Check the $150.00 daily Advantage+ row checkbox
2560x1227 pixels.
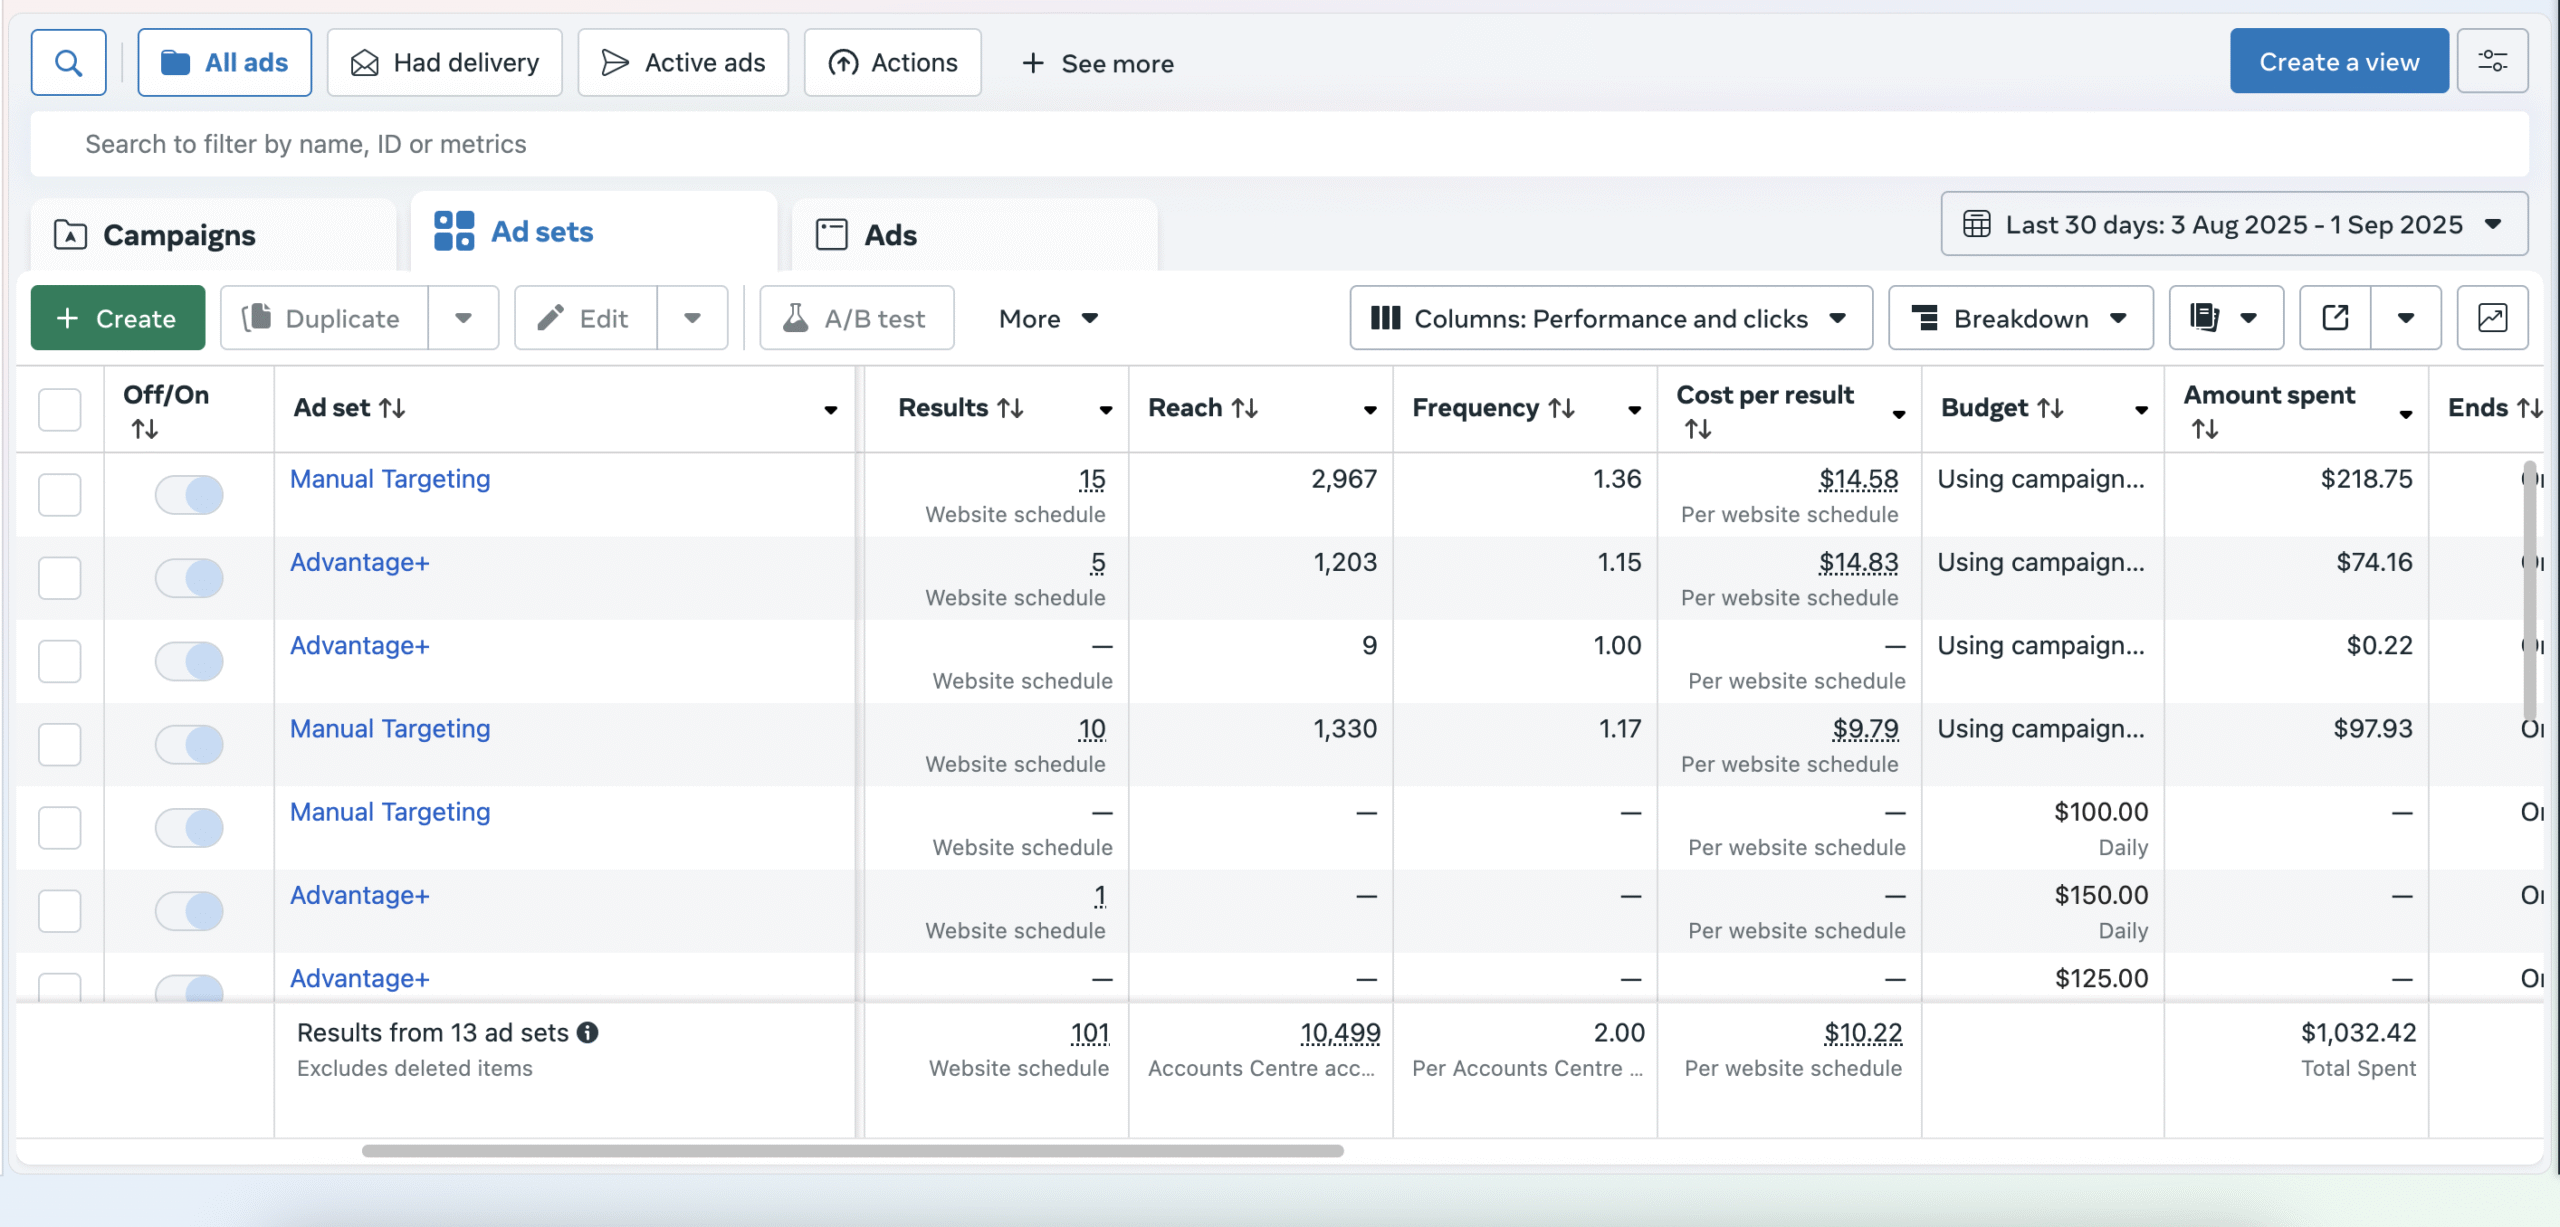[59, 911]
